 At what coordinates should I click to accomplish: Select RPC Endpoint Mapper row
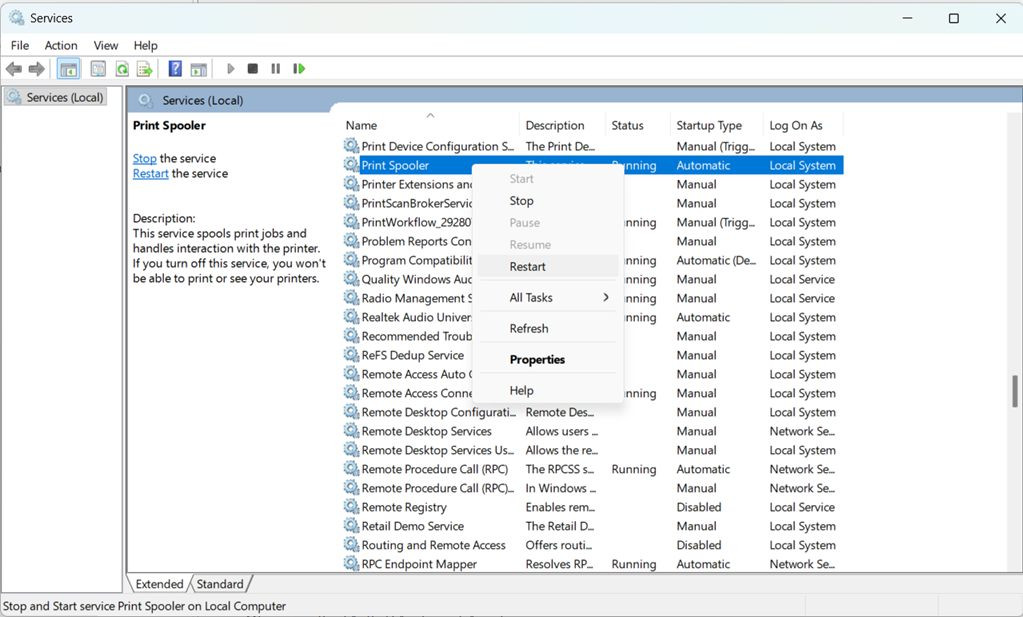[593, 564]
